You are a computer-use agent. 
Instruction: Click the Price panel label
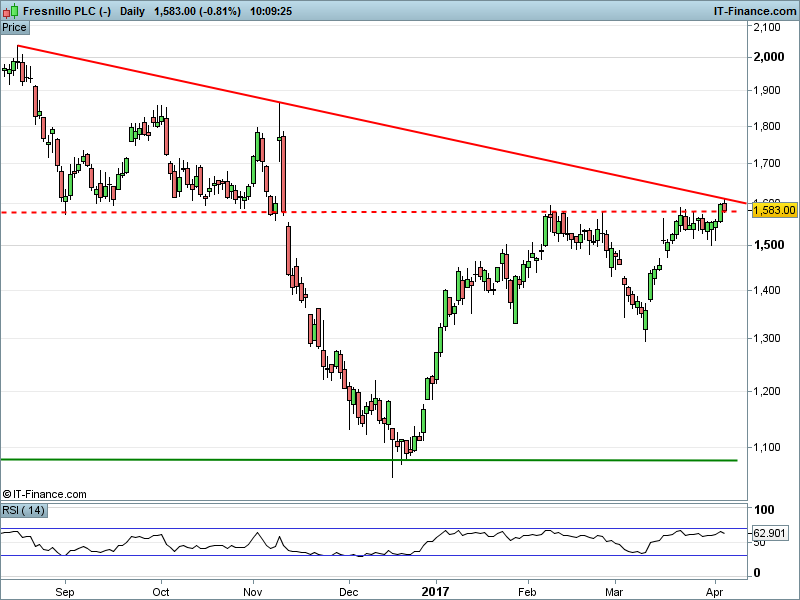(14, 28)
